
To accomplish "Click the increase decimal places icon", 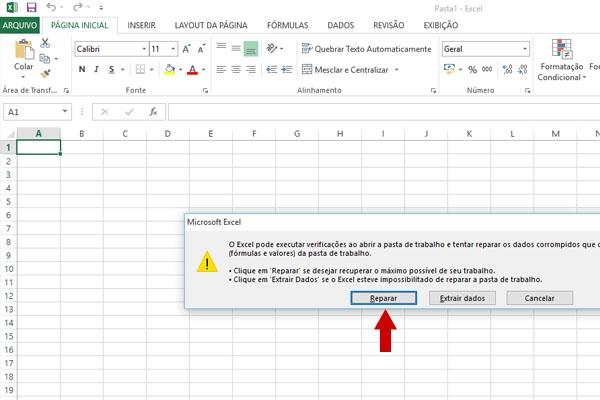I will click(x=507, y=69).
